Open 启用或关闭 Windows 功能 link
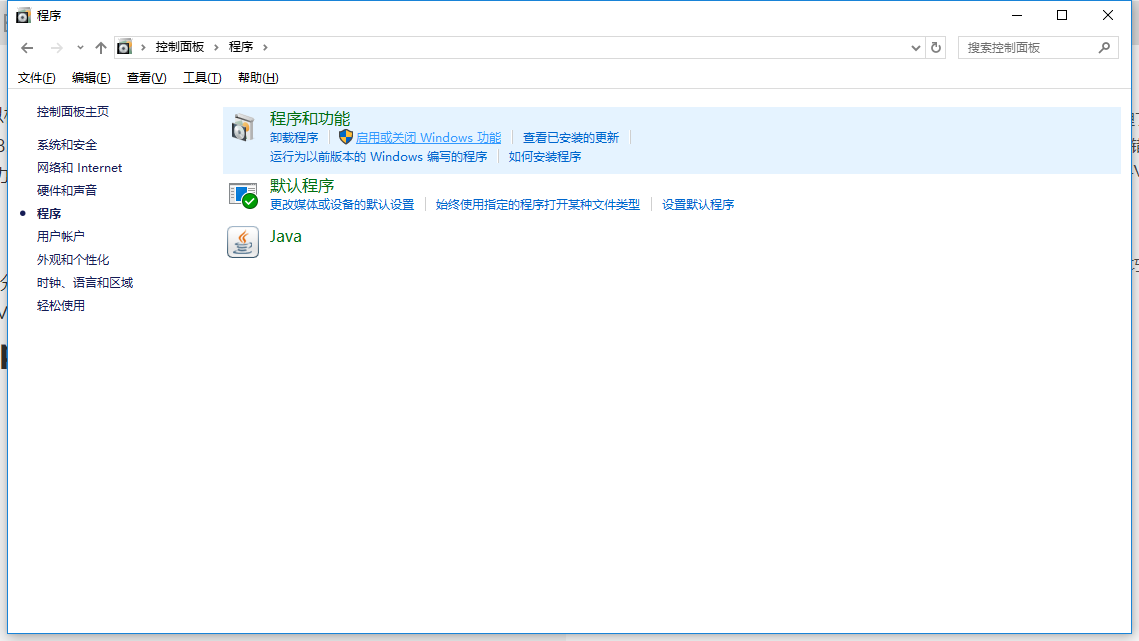 click(x=429, y=137)
